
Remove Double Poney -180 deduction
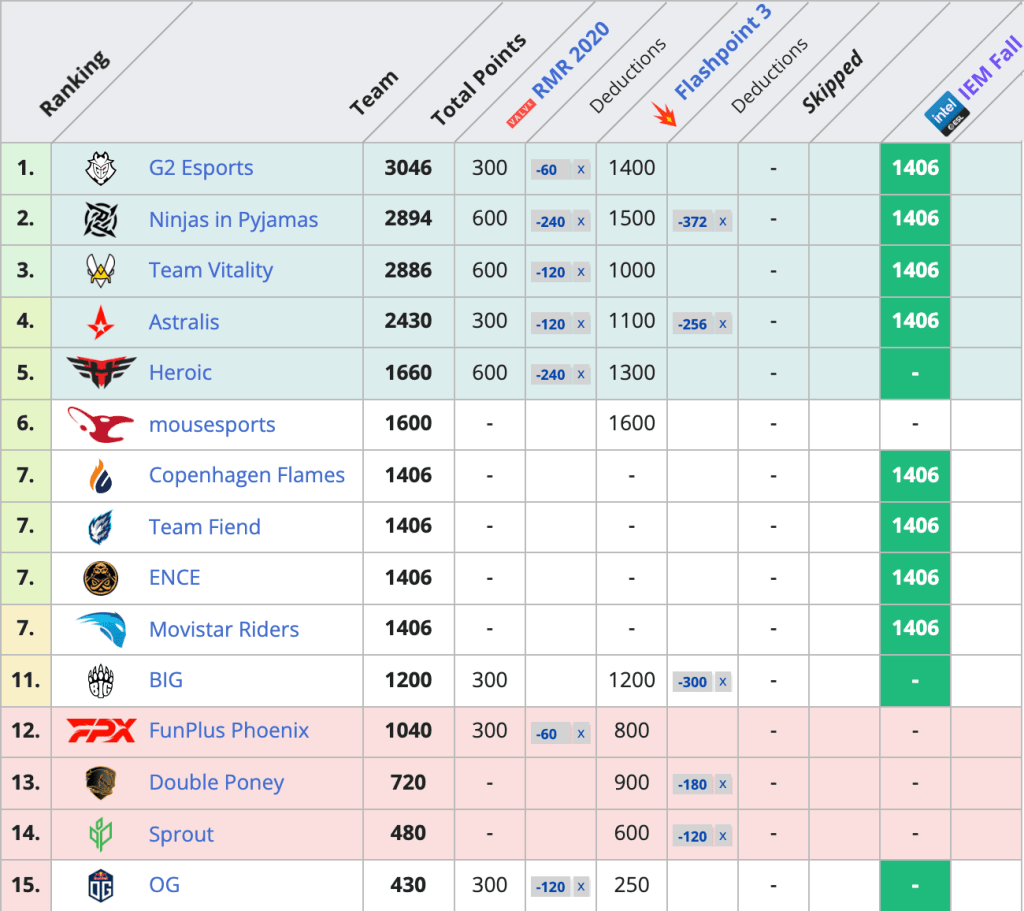(x=722, y=784)
